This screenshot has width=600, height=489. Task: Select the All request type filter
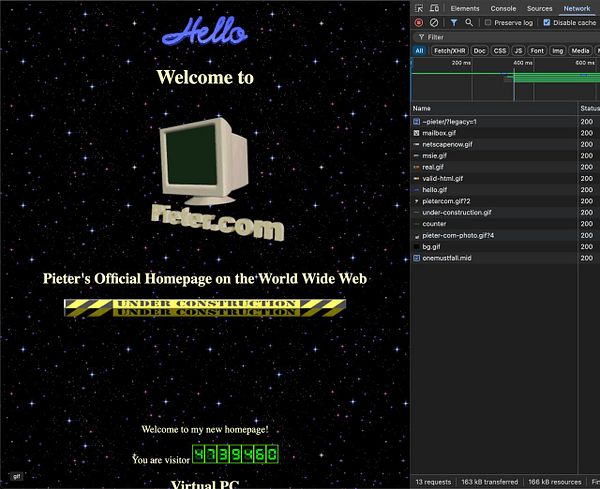coord(419,51)
